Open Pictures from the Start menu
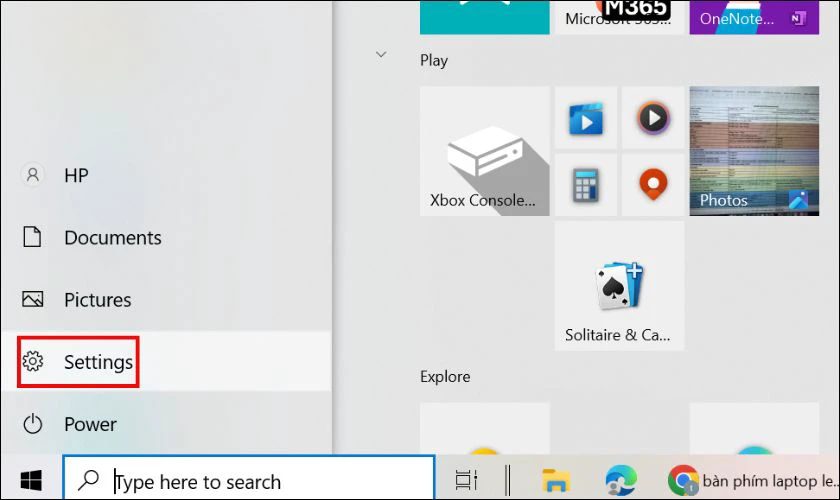 [x=166, y=300]
